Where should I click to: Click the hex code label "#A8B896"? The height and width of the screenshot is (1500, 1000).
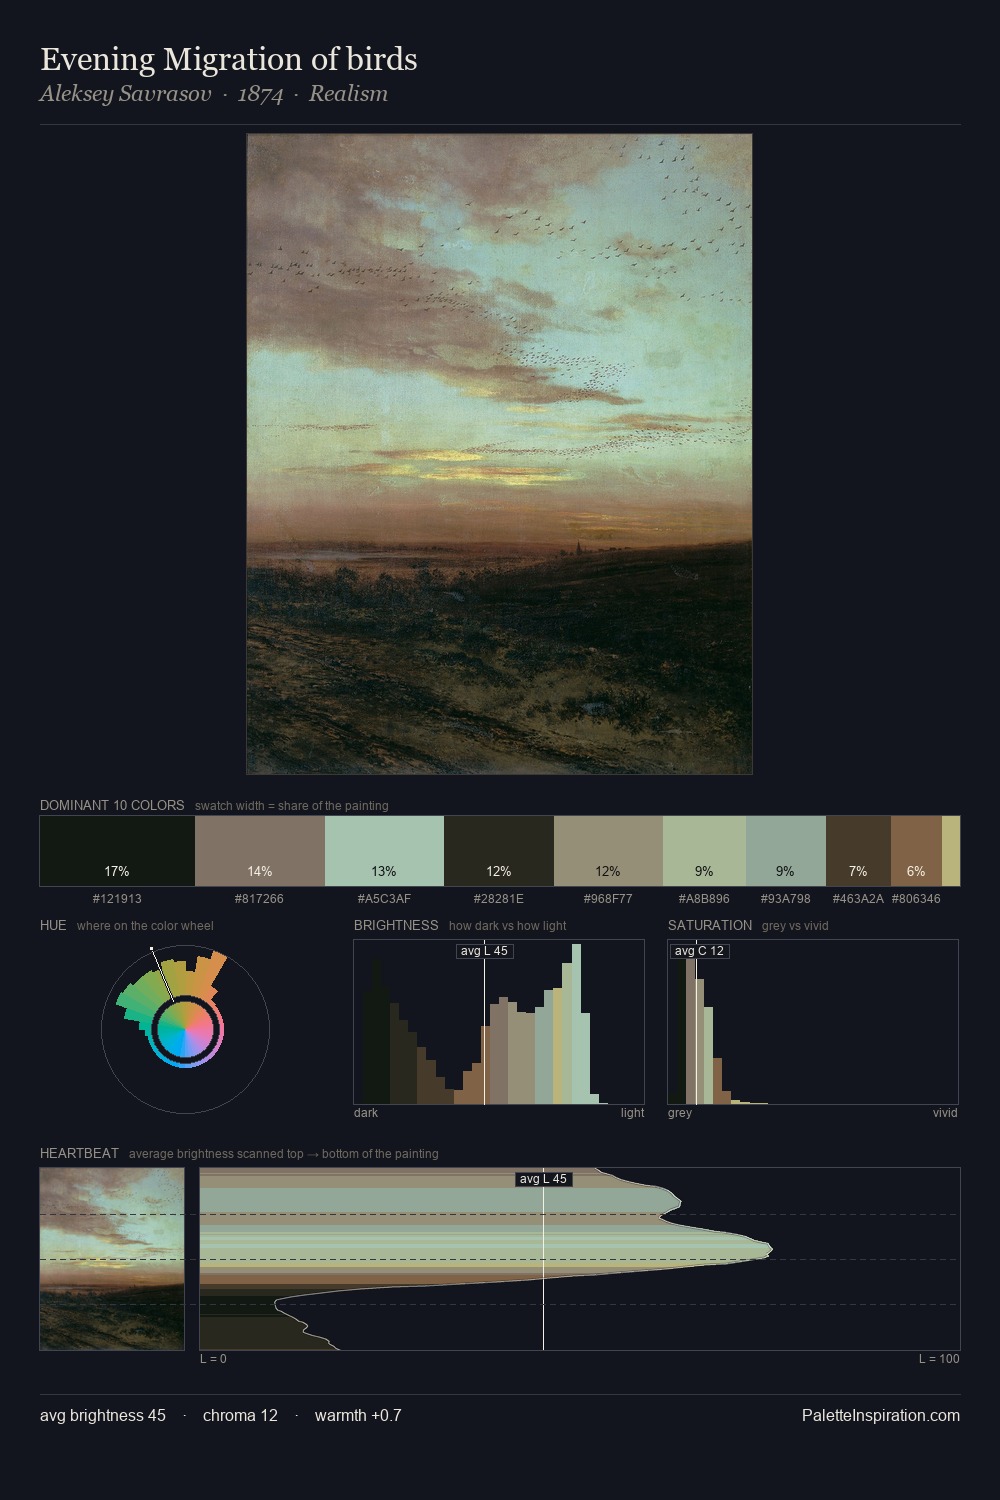tap(704, 899)
